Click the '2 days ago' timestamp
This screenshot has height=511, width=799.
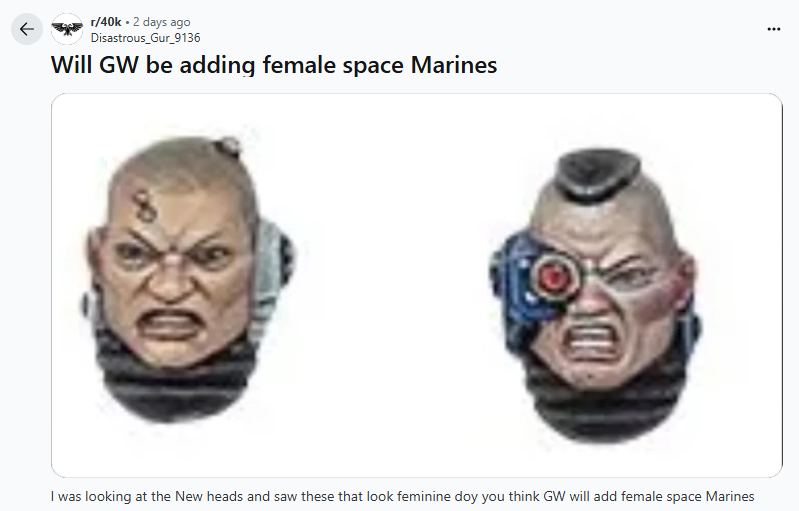pos(162,22)
